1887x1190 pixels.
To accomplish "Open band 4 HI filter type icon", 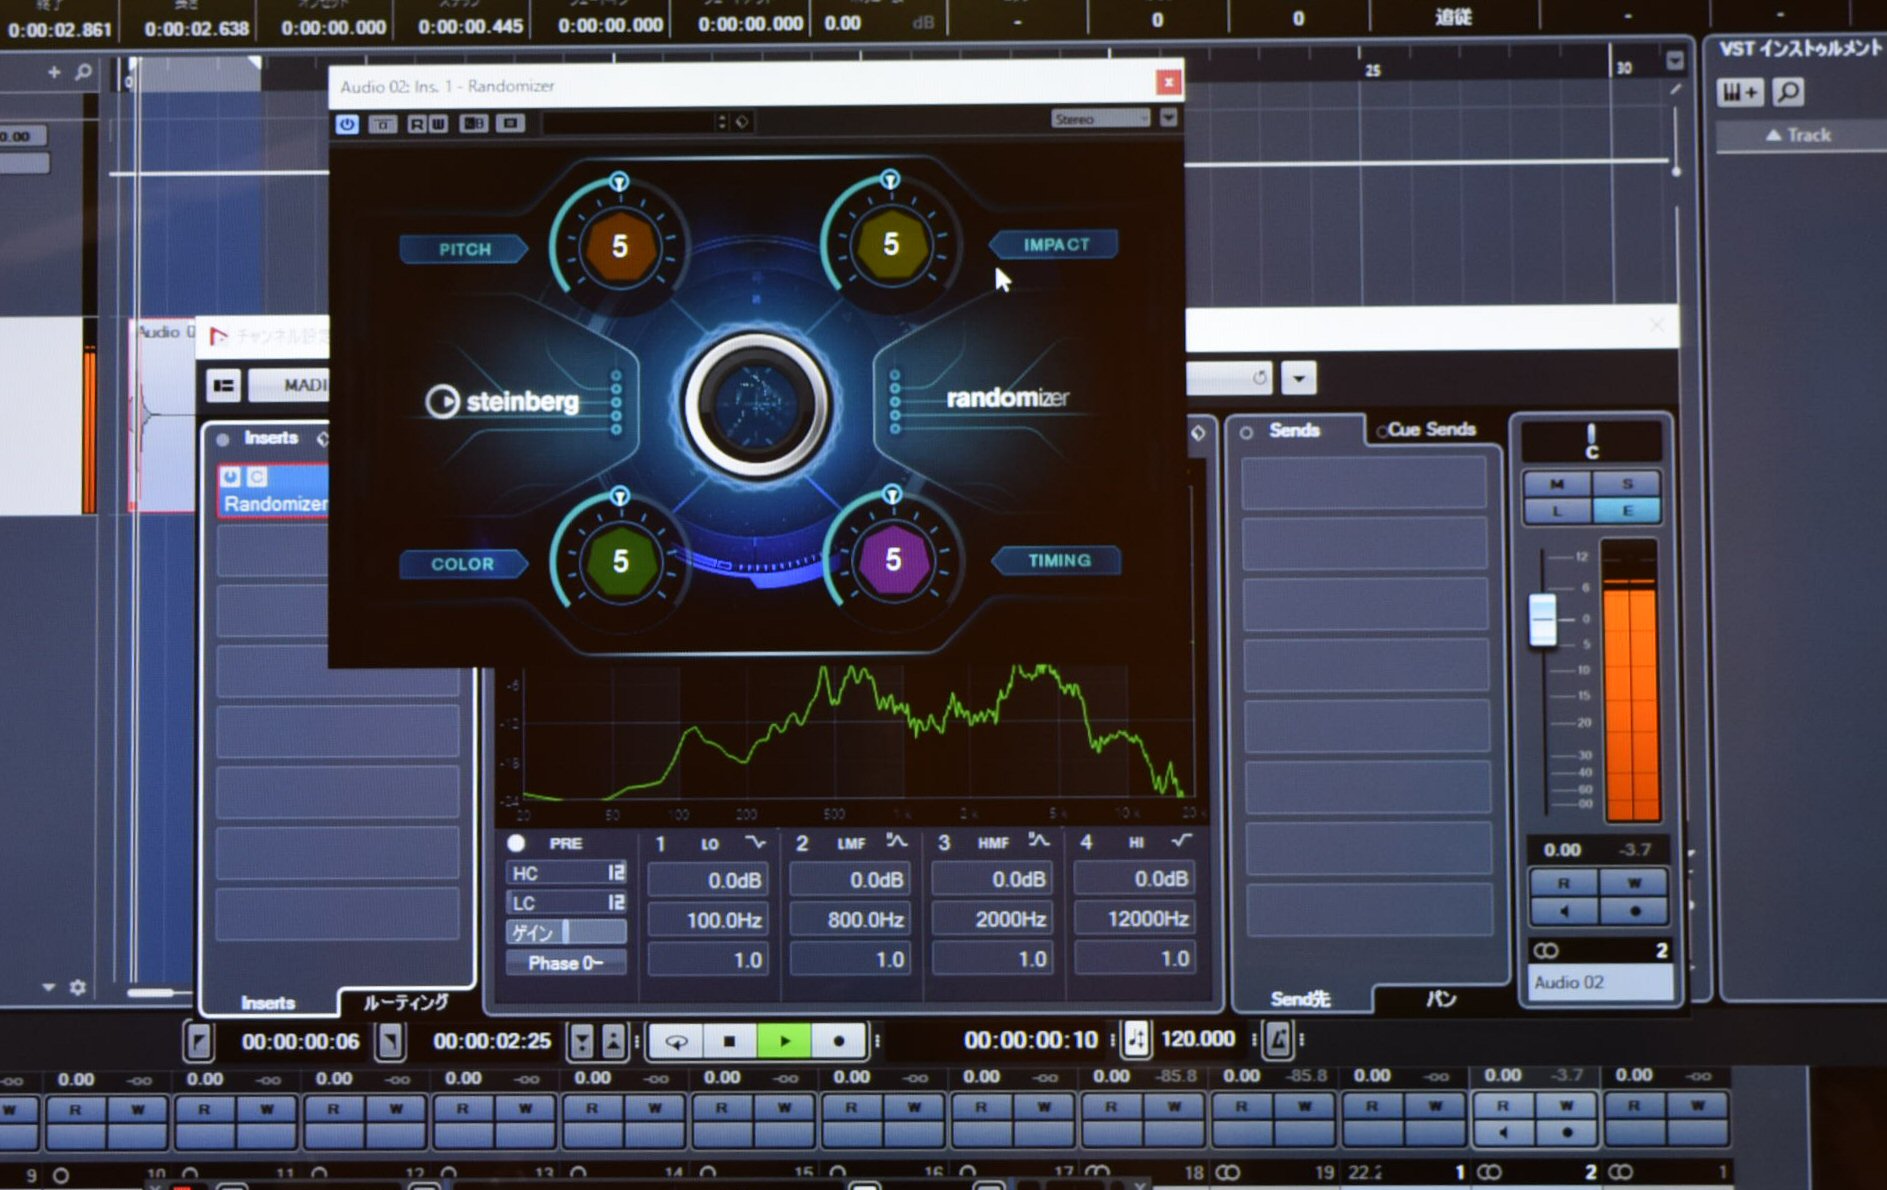I will [x=1182, y=841].
